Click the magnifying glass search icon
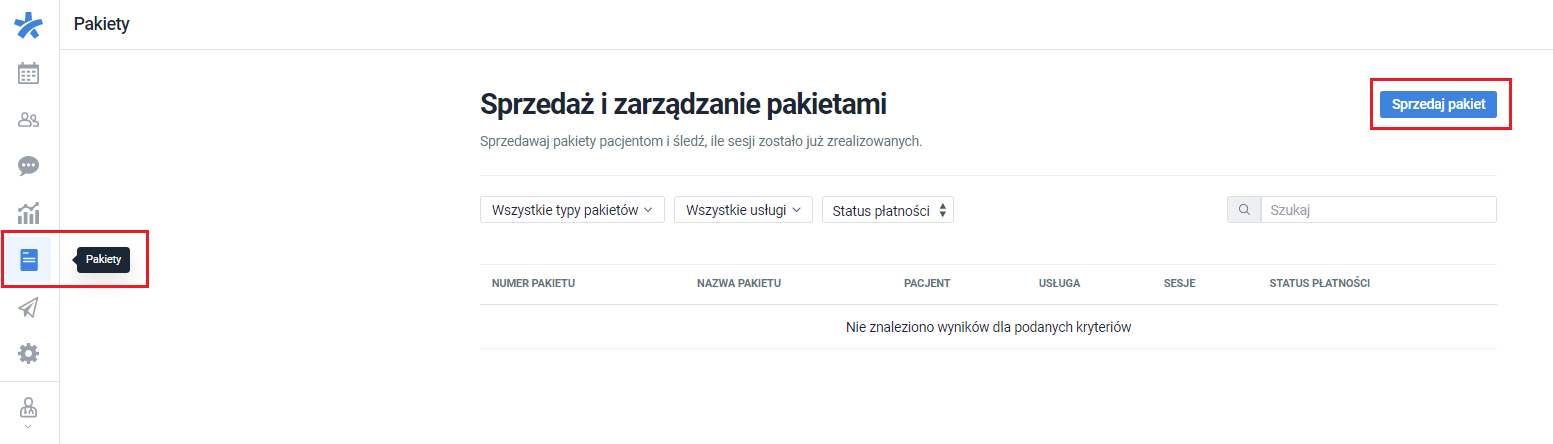1553x444 pixels. tap(1244, 210)
